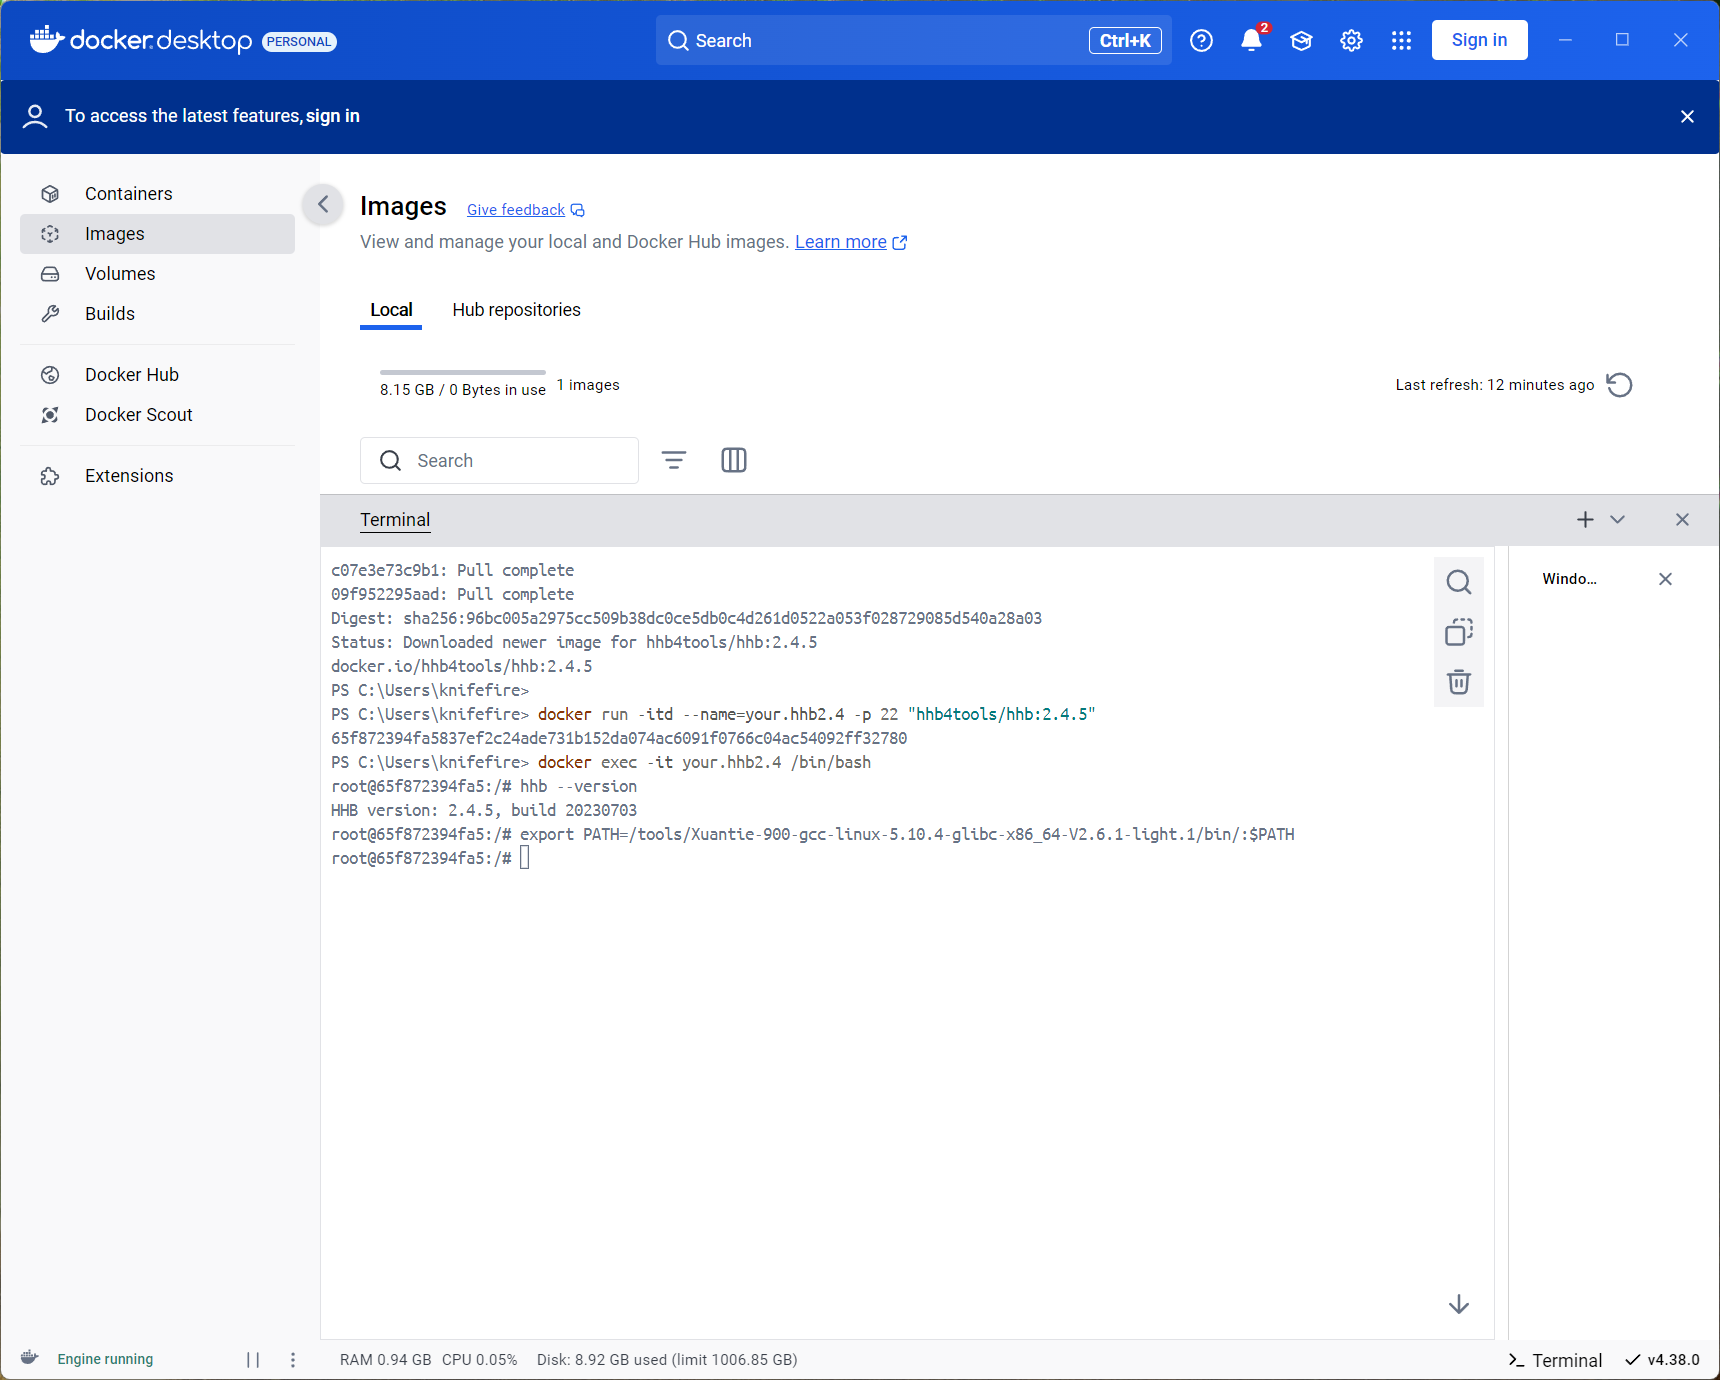Clear the terminal with the trash icon
Image resolution: width=1720 pixels, height=1380 pixels.
tap(1459, 682)
